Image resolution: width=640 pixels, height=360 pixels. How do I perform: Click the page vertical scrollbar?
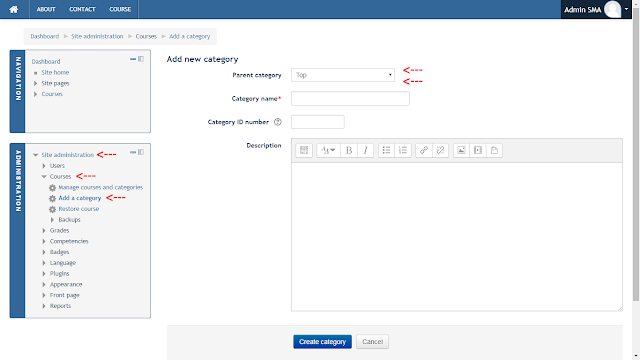coord(636,155)
